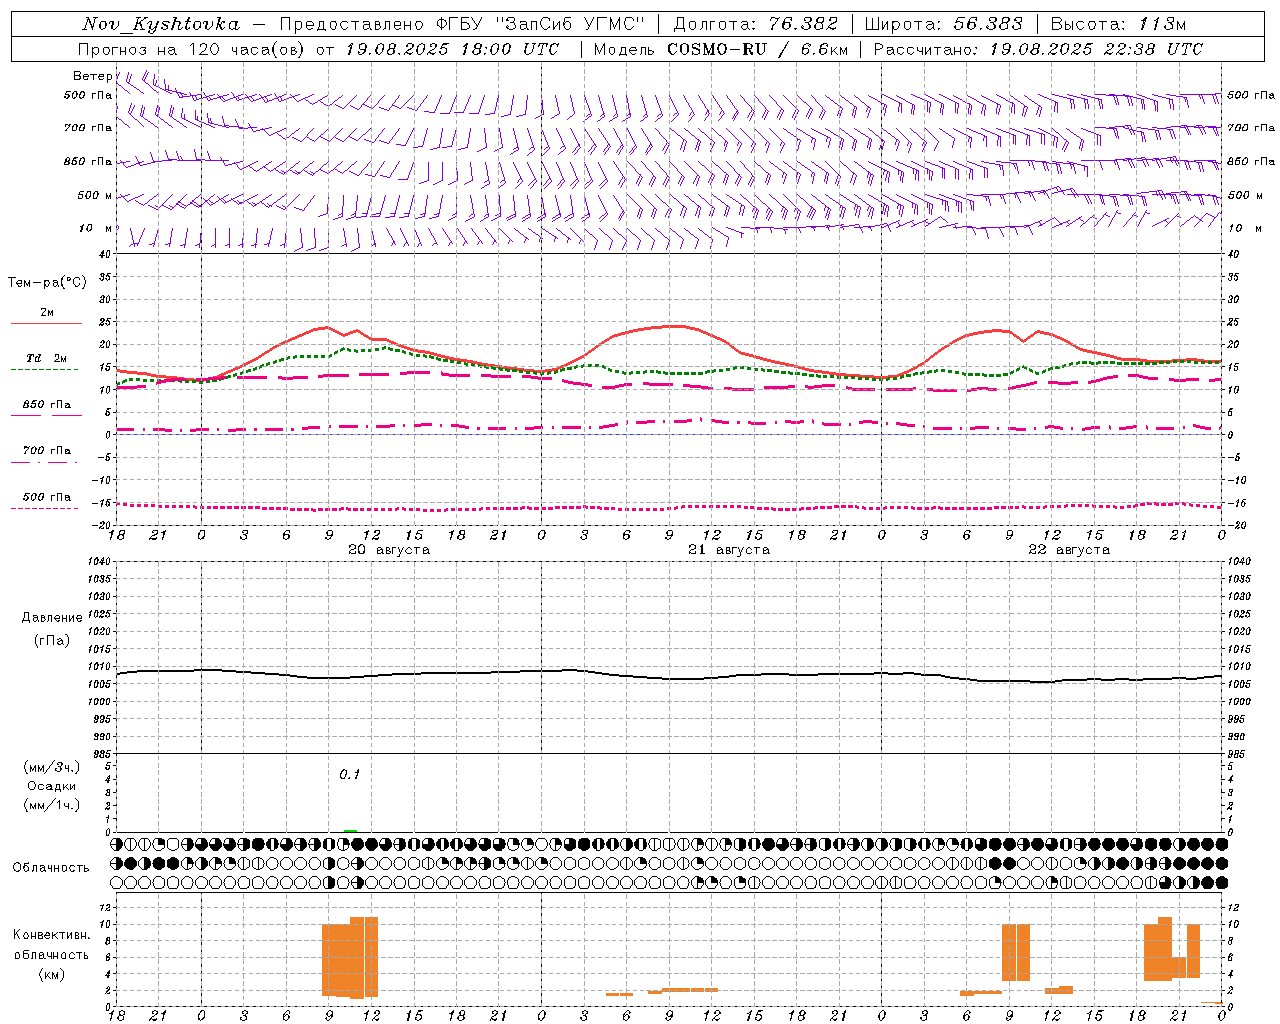Click the Ветер wind panel label

pyautogui.click(x=93, y=76)
